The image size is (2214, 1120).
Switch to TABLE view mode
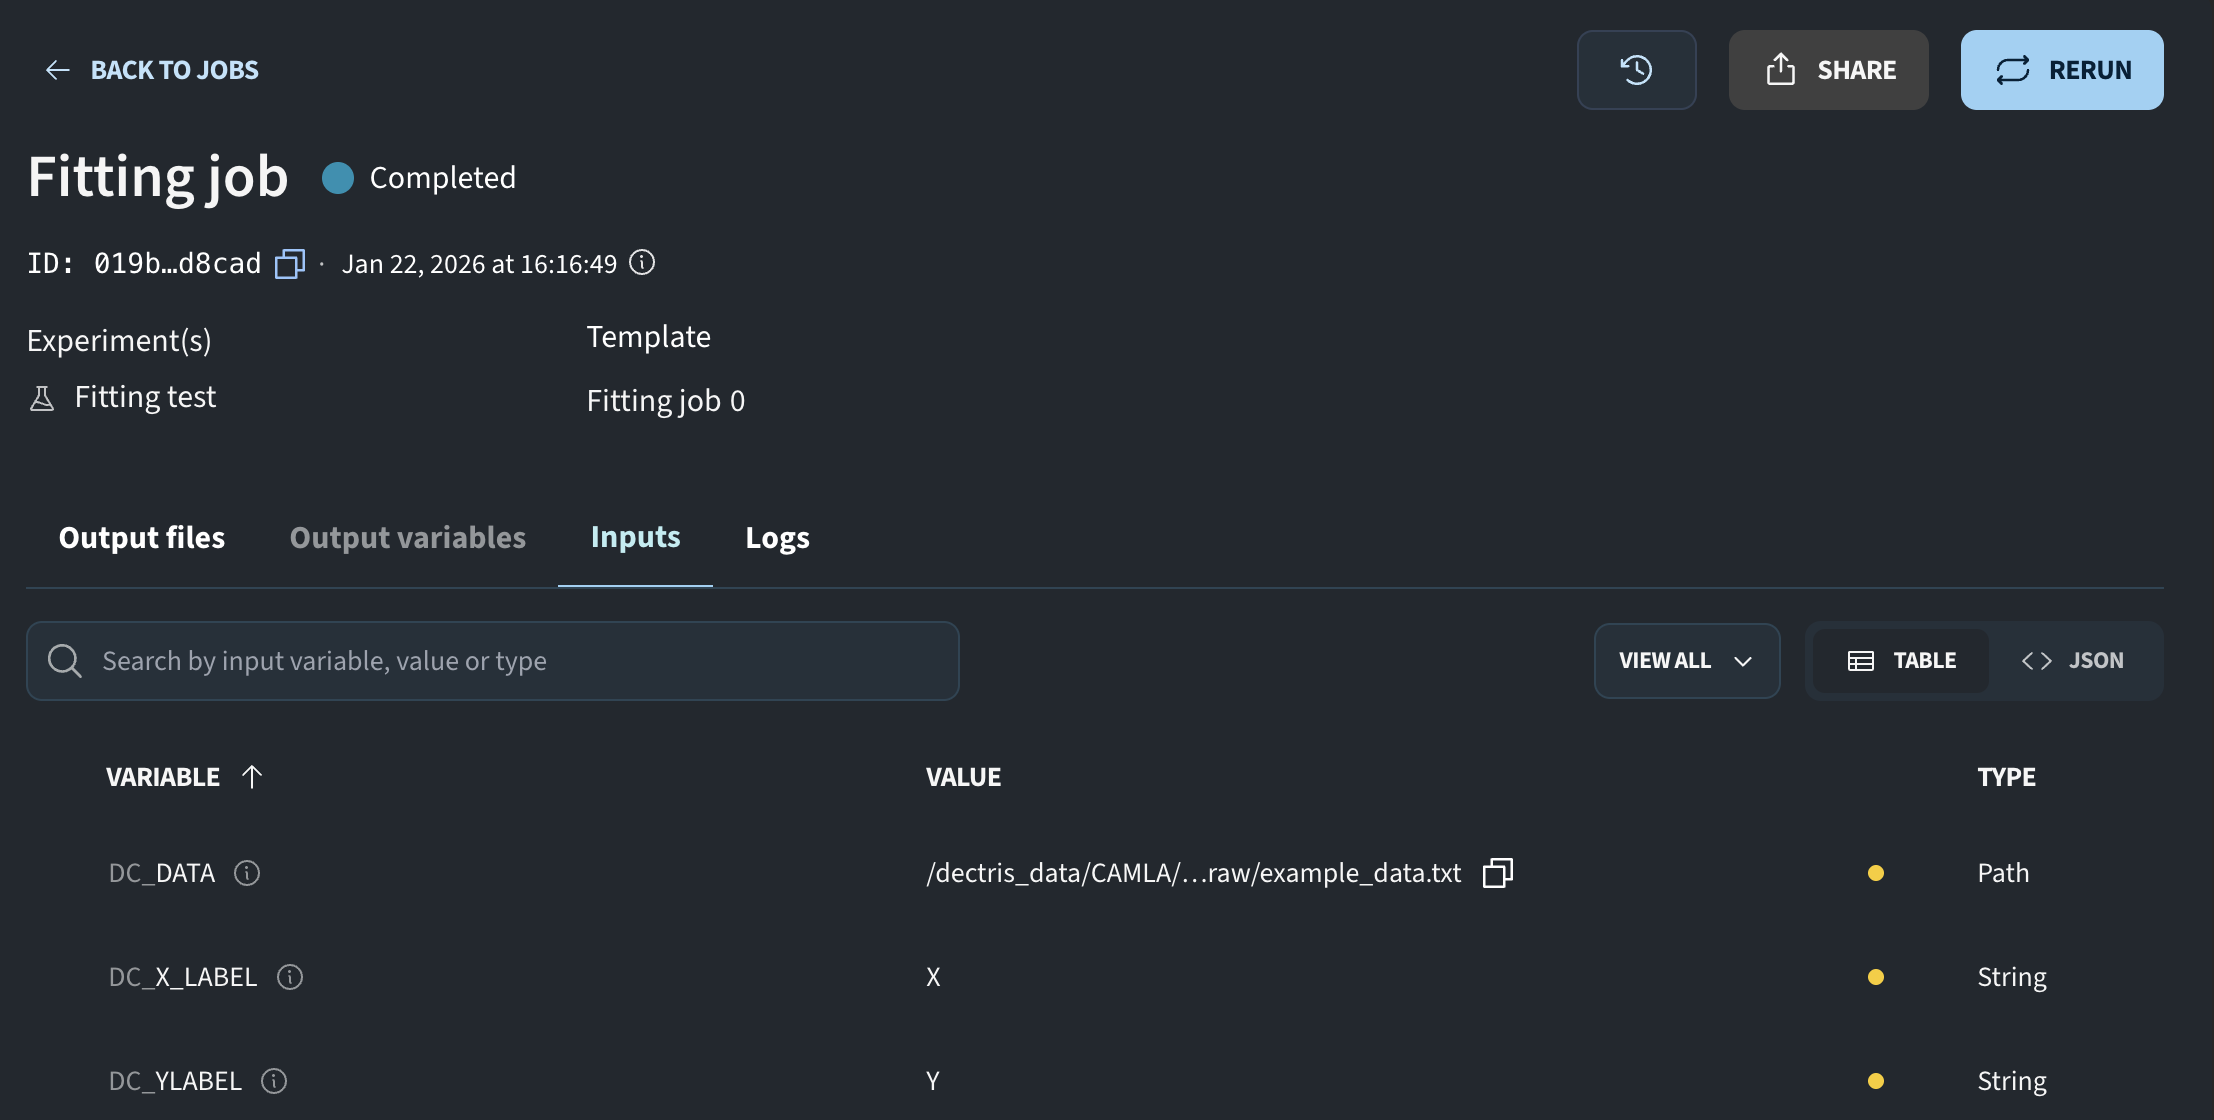(1901, 661)
